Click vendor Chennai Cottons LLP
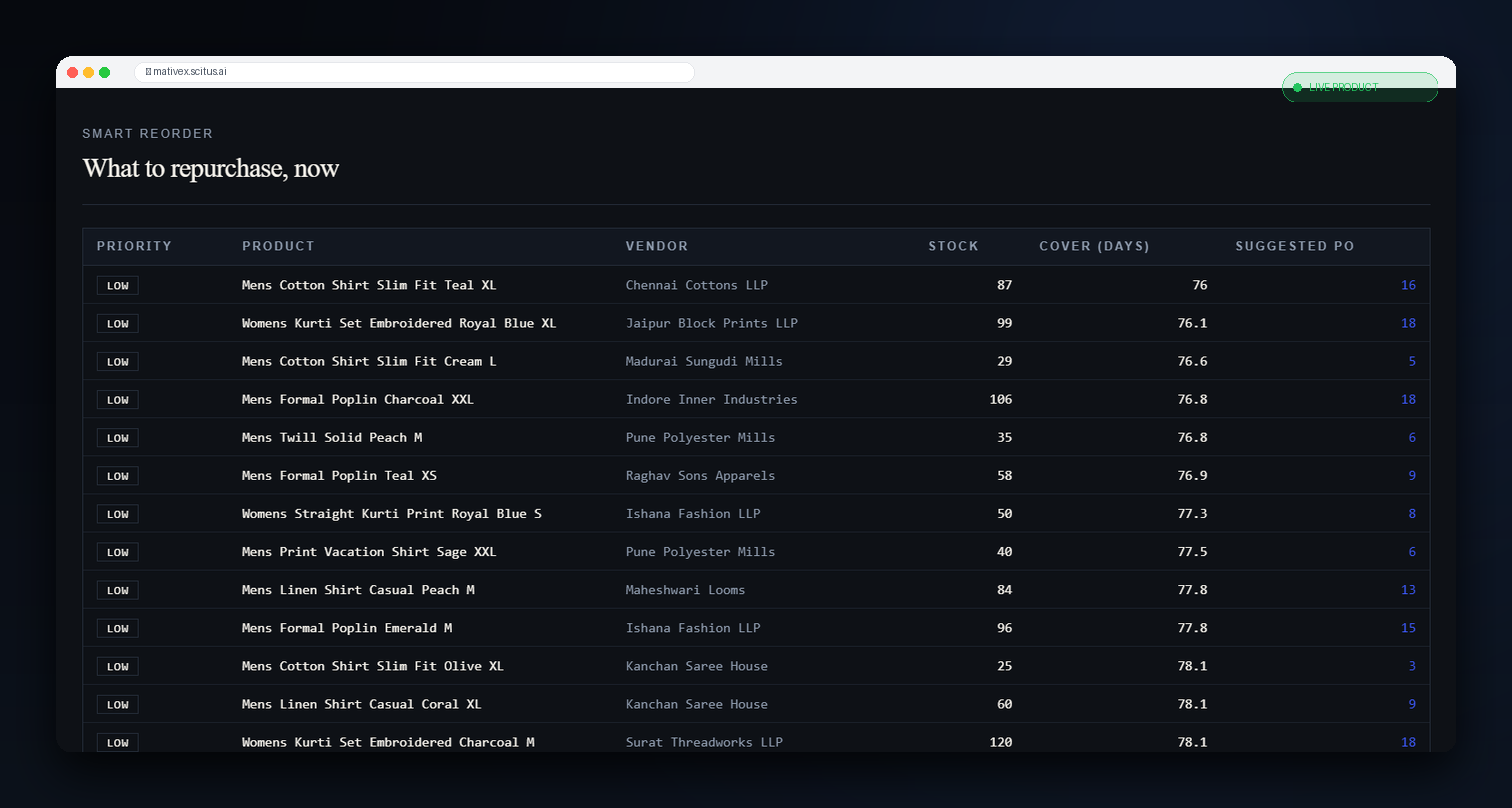This screenshot has height=808, width=1512. pos(697,285)
